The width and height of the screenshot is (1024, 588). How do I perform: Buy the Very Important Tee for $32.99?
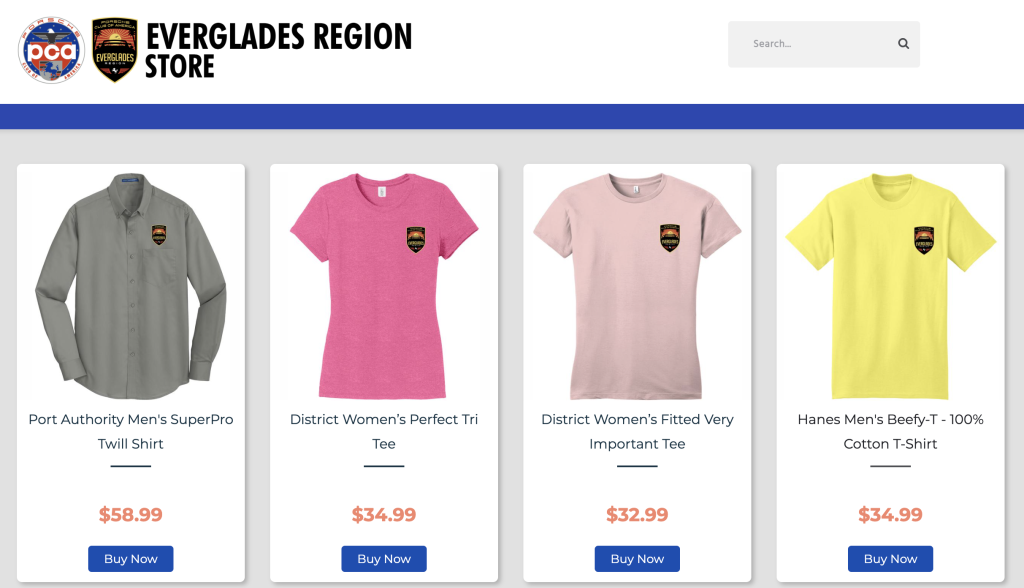click(x=637, y=559)
